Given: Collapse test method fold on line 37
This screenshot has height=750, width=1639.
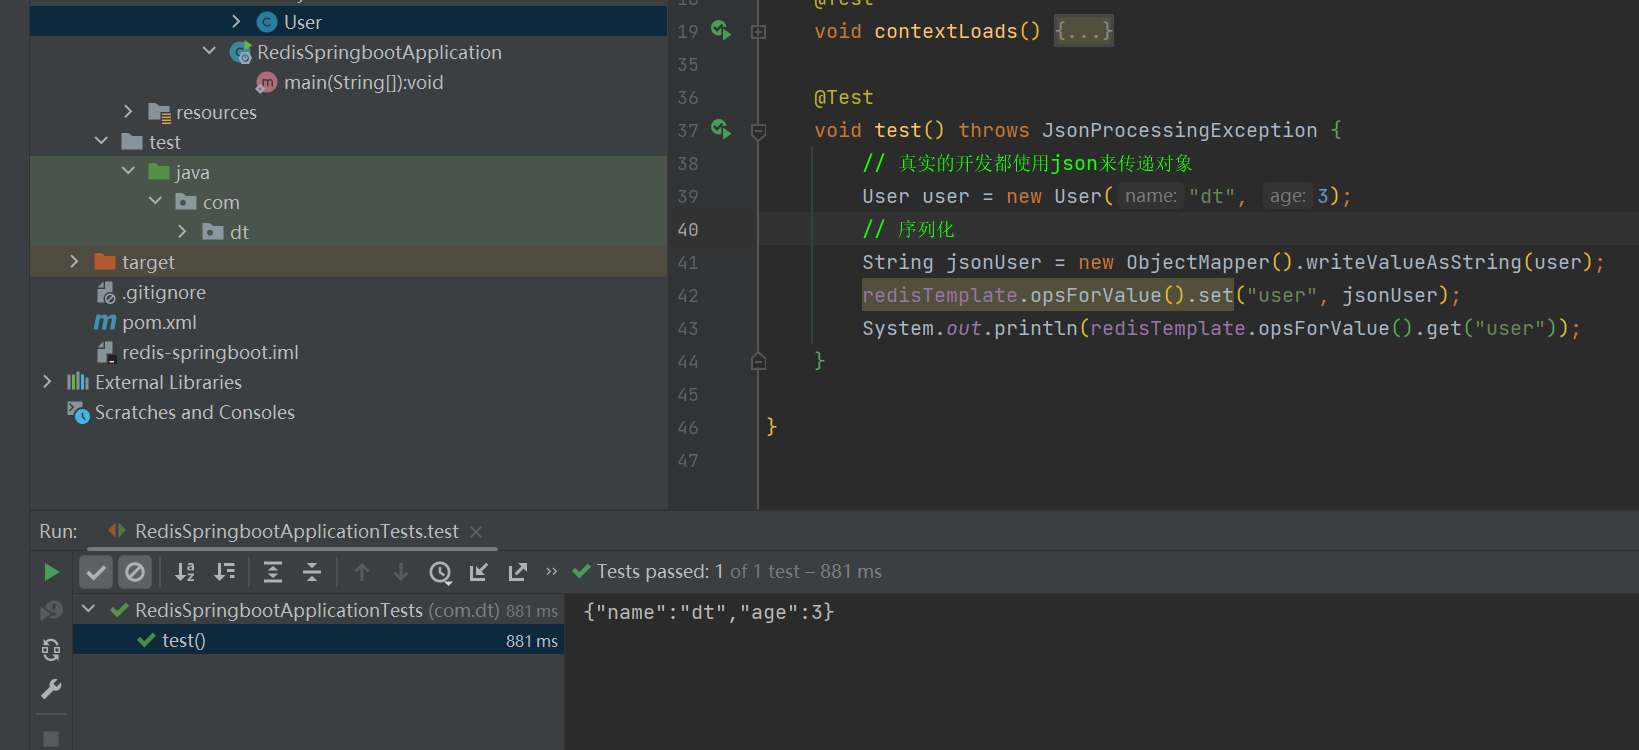Looking at the screenshot, I should [x=758, y=131].
